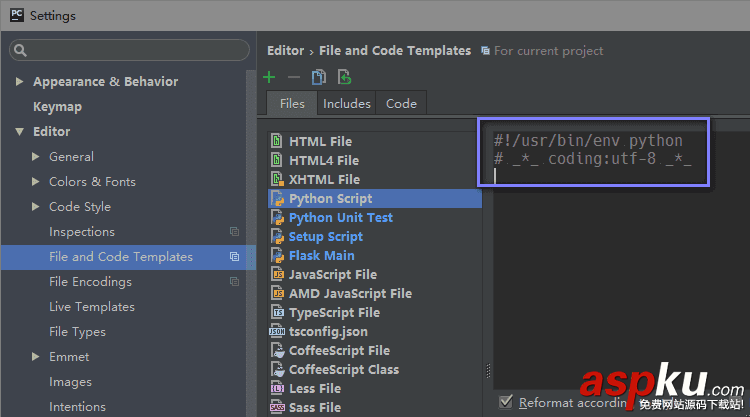Click the tsconfig.json JSON icon
The width and height of the screenshot is (750, 417).
tap(277, 331)
